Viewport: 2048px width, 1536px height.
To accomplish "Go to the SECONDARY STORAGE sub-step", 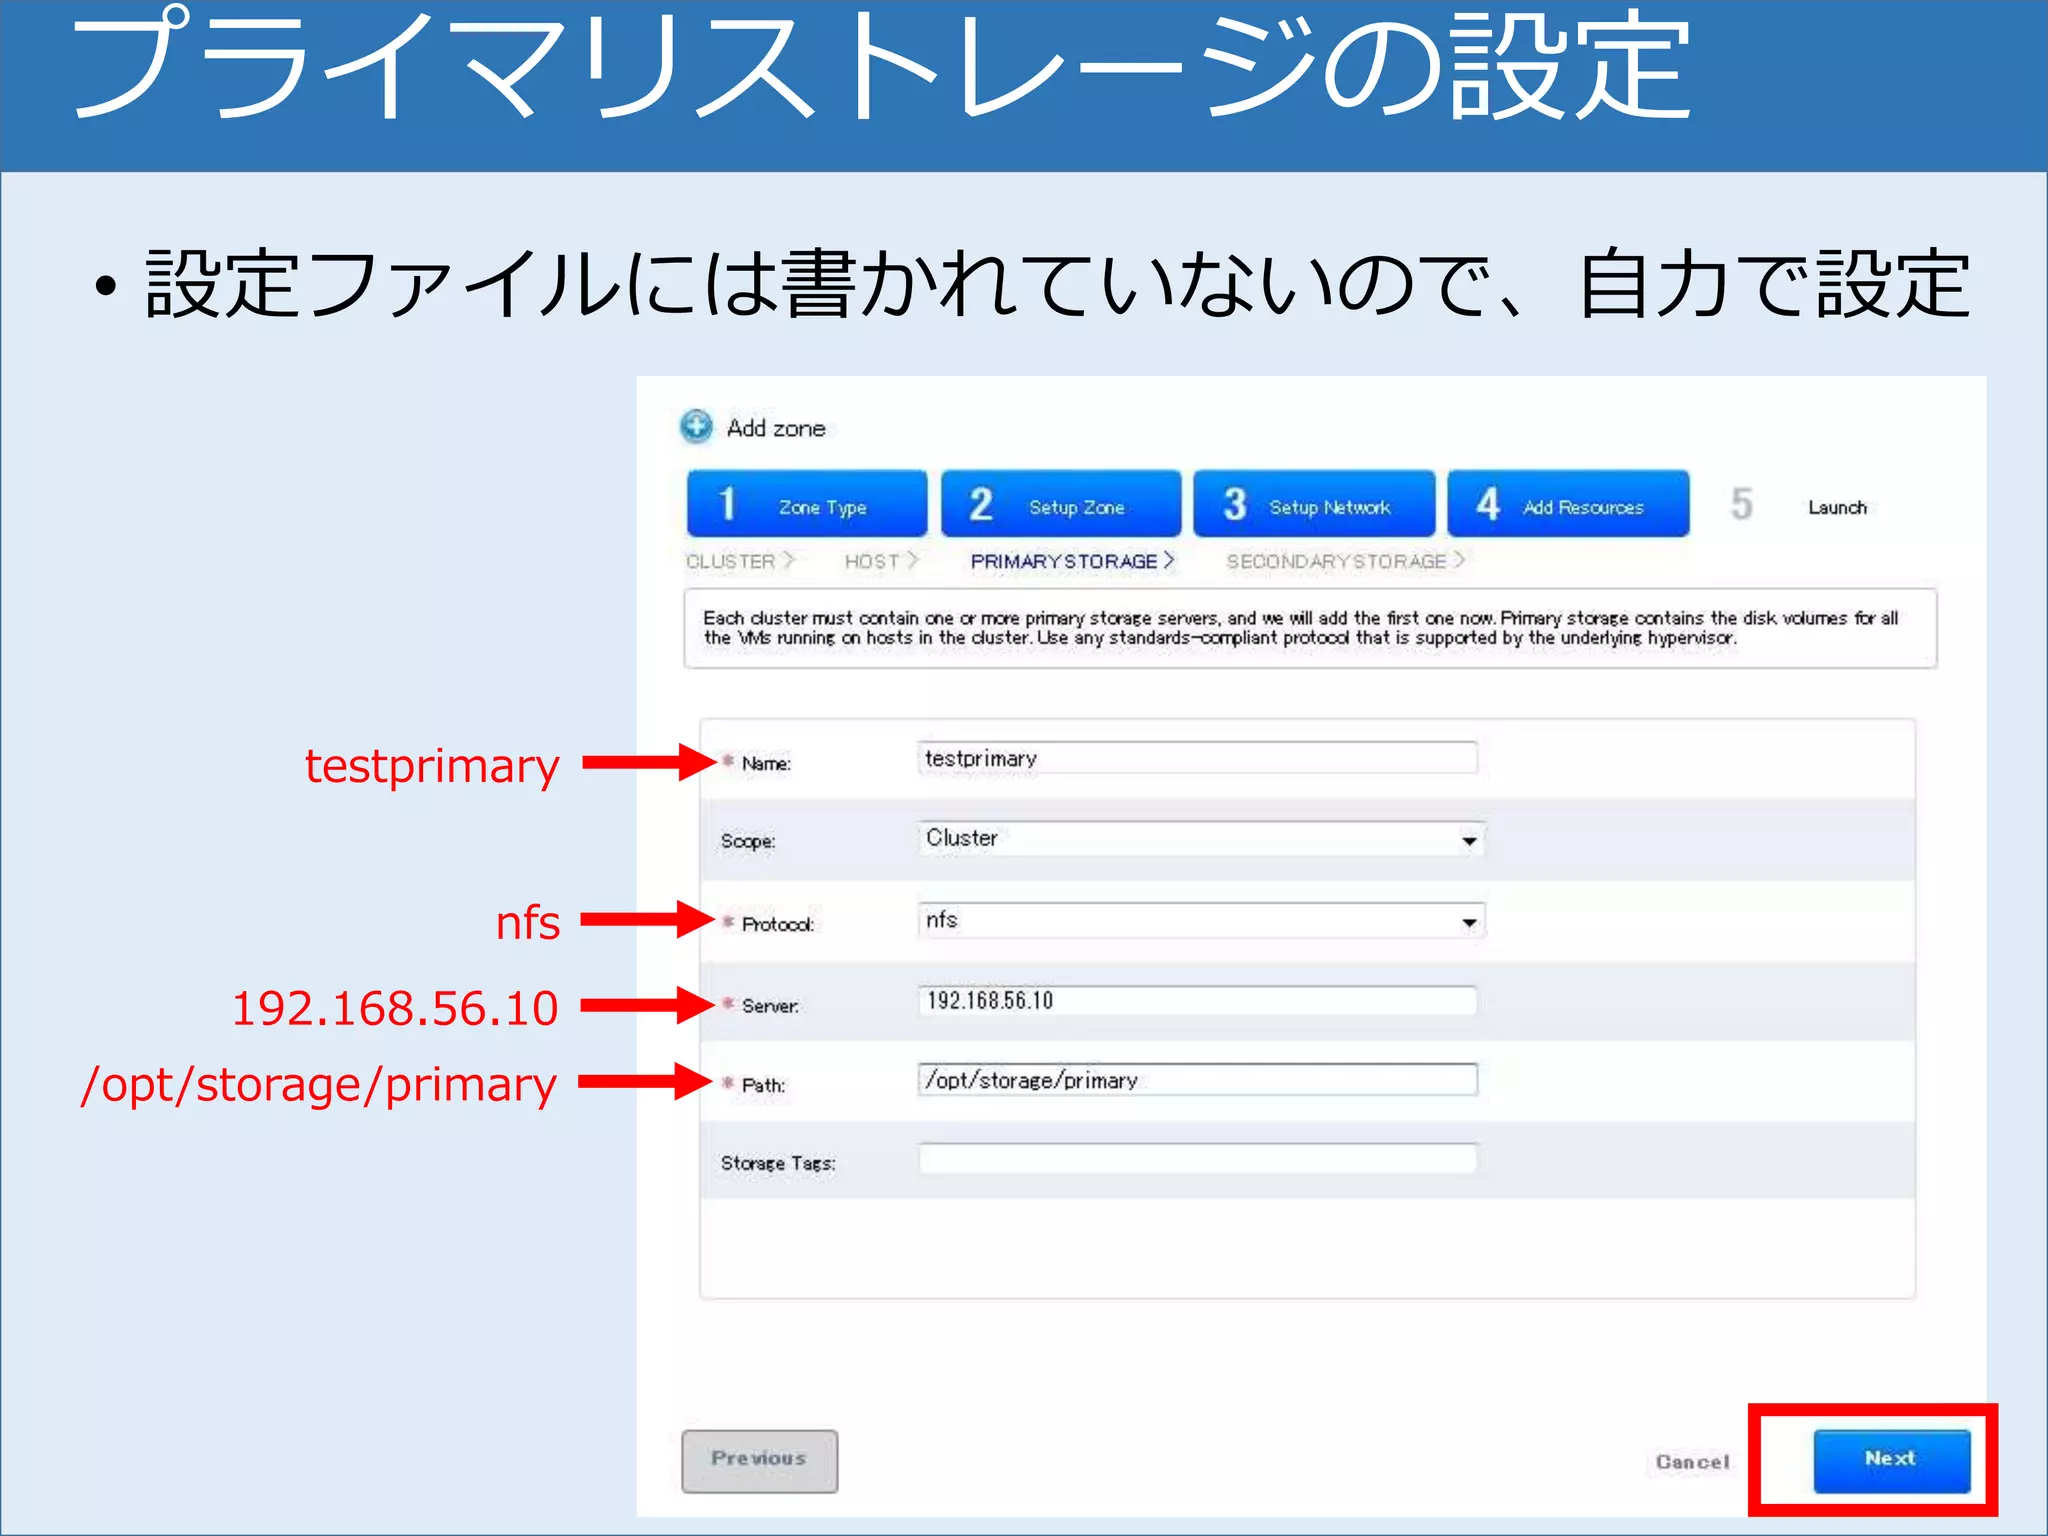I will [x=1345, y=561].
